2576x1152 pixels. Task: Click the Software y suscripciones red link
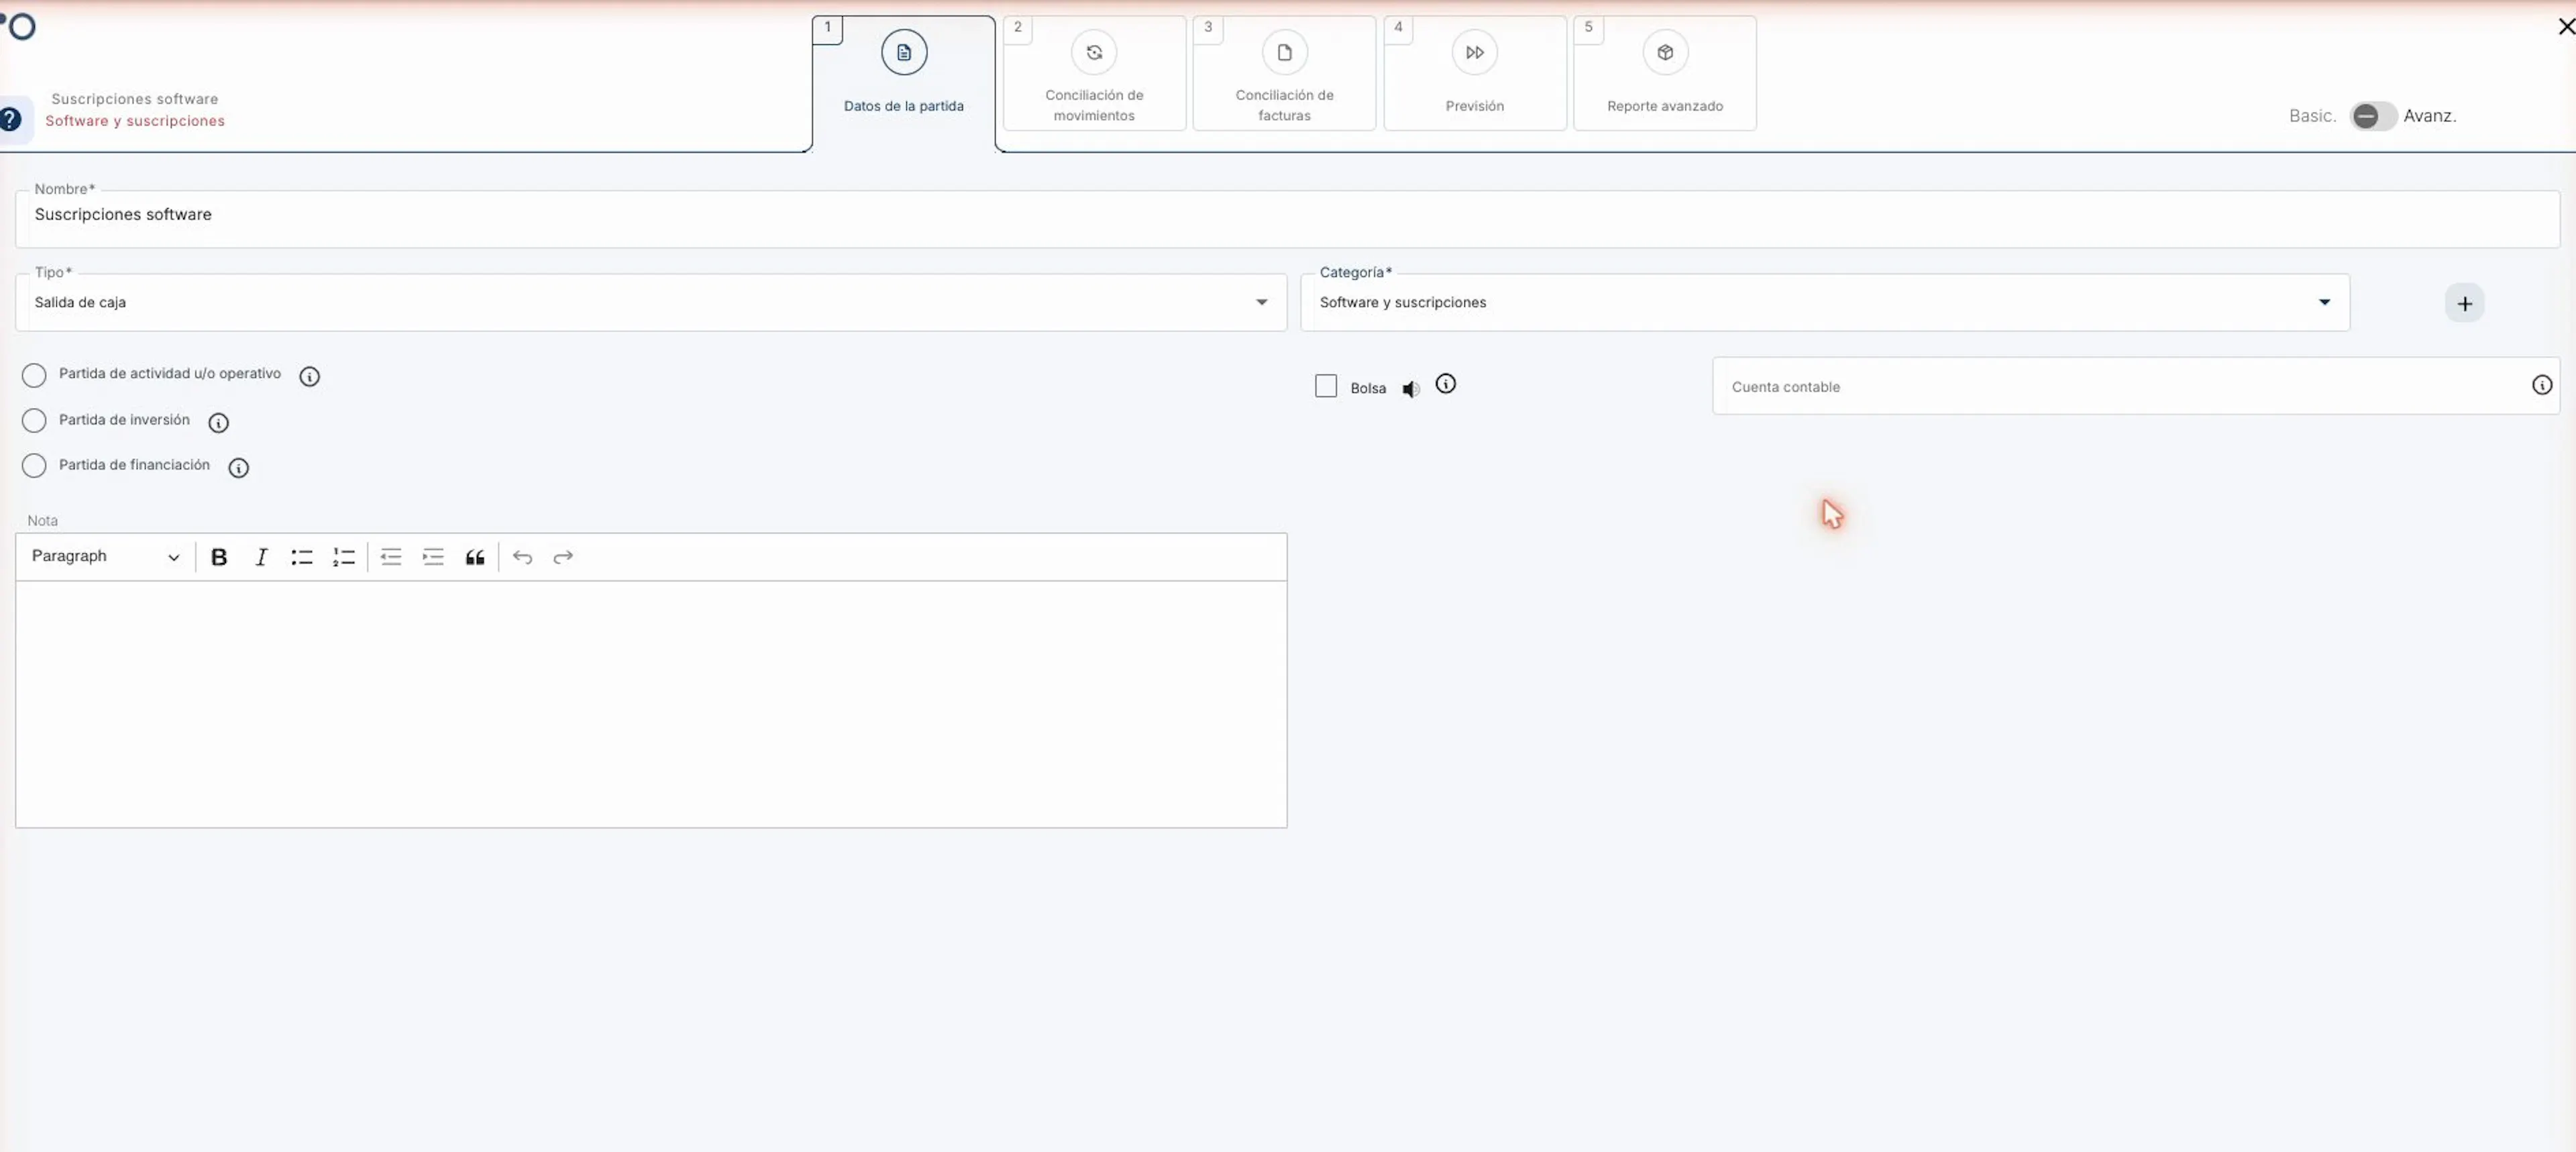(135, 121)
